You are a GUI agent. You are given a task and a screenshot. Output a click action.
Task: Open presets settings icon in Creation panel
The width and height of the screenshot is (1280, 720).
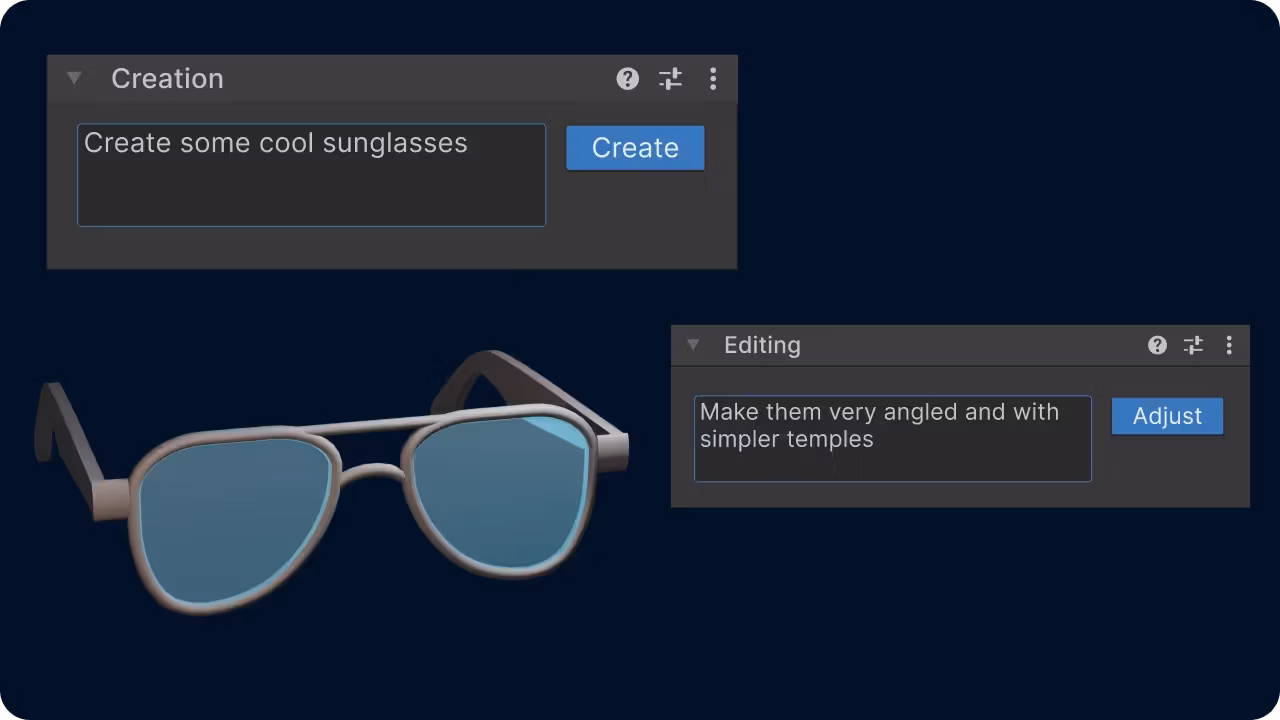670,79
